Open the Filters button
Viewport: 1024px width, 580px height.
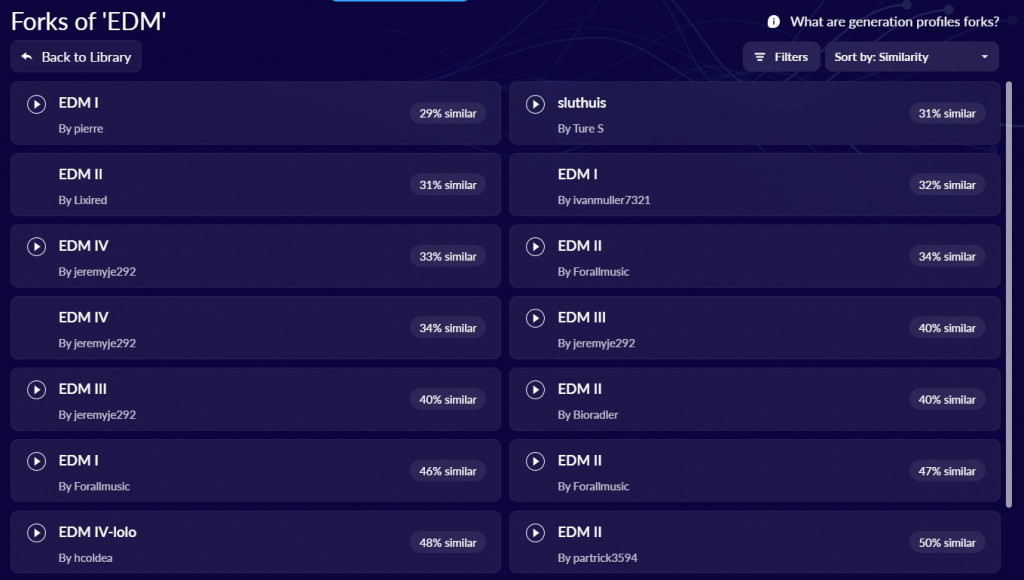click(x=781, y=57)
